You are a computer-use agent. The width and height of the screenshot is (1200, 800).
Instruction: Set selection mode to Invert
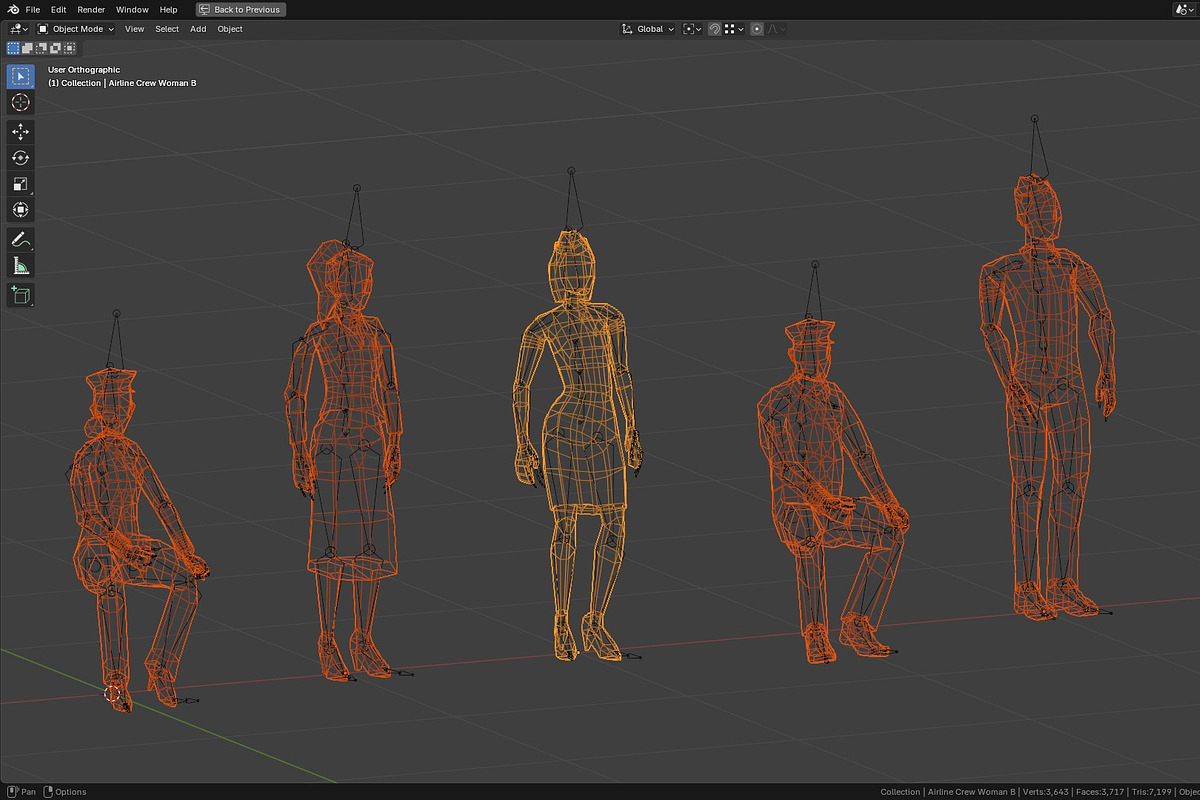[x=53, y=48]
